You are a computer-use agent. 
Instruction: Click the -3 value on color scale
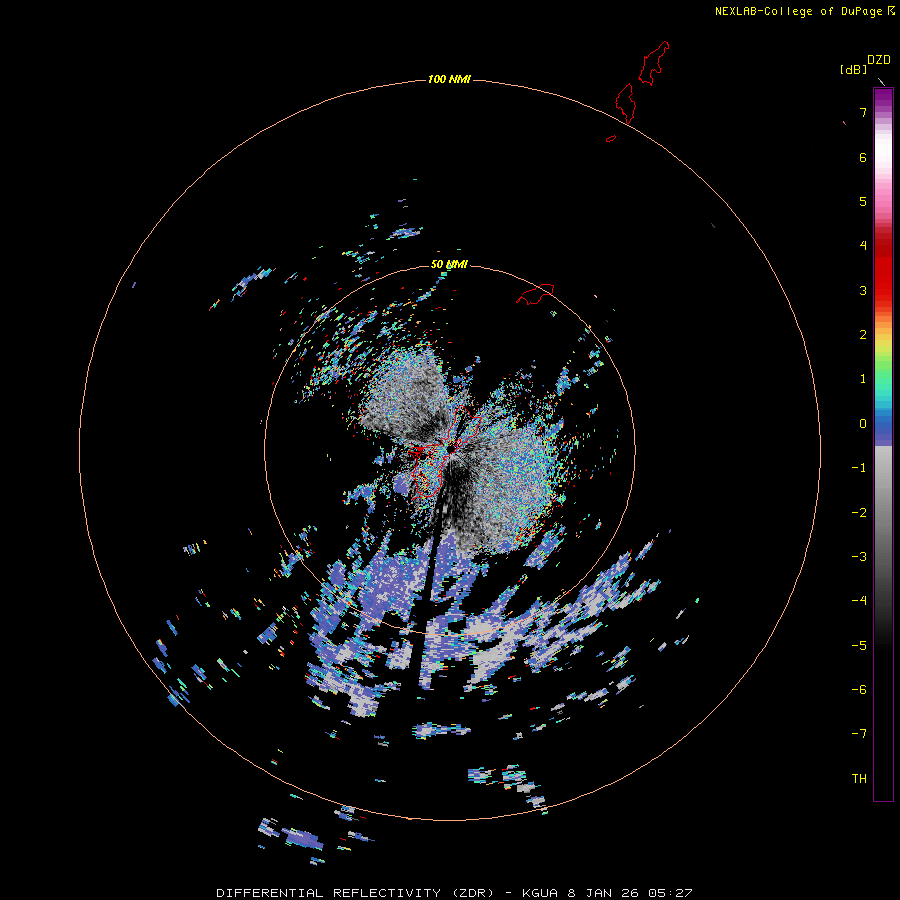[859, 557]
